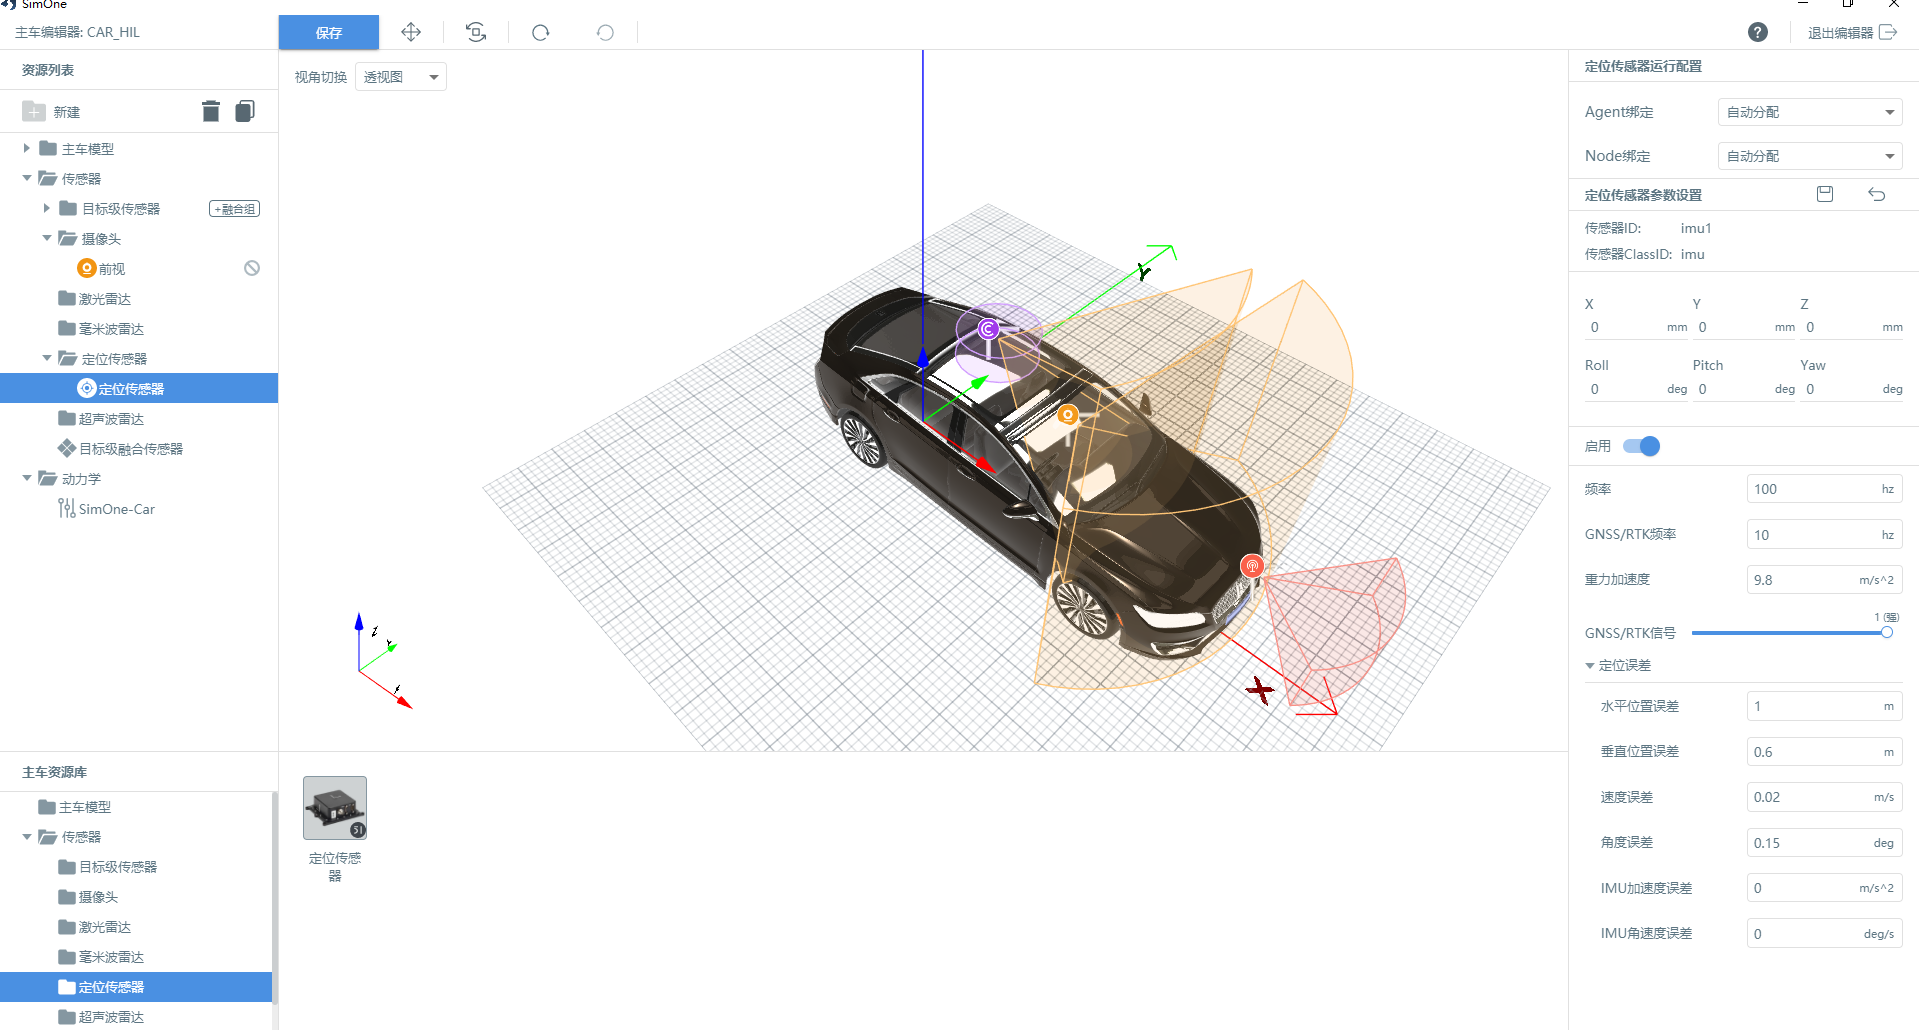Click the 频率 input field
This screenshot has width=1919, height=1030.
[x=1824, y=489]
